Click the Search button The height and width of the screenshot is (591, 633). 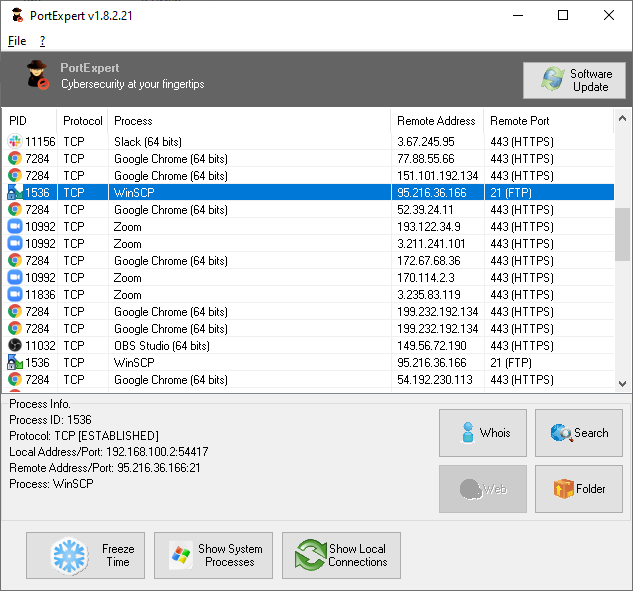click(x=579, y=433)
